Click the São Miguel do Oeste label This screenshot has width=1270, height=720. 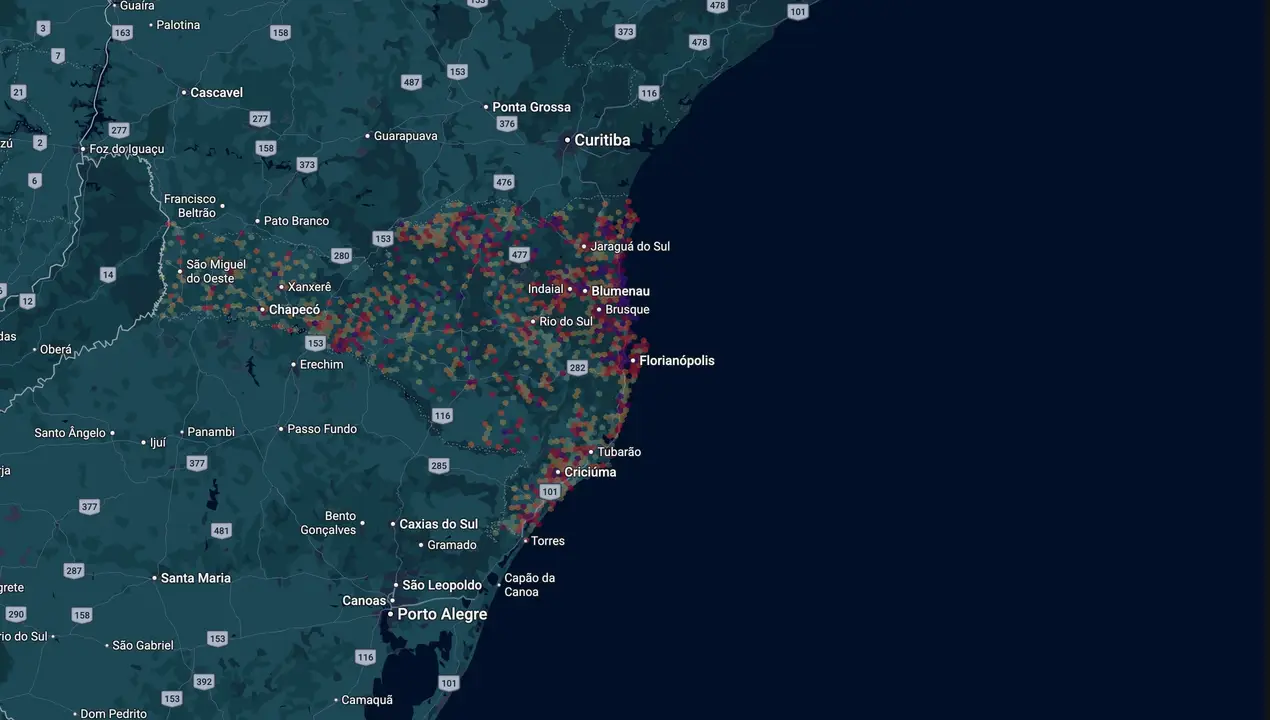click(x=216, y=271)
